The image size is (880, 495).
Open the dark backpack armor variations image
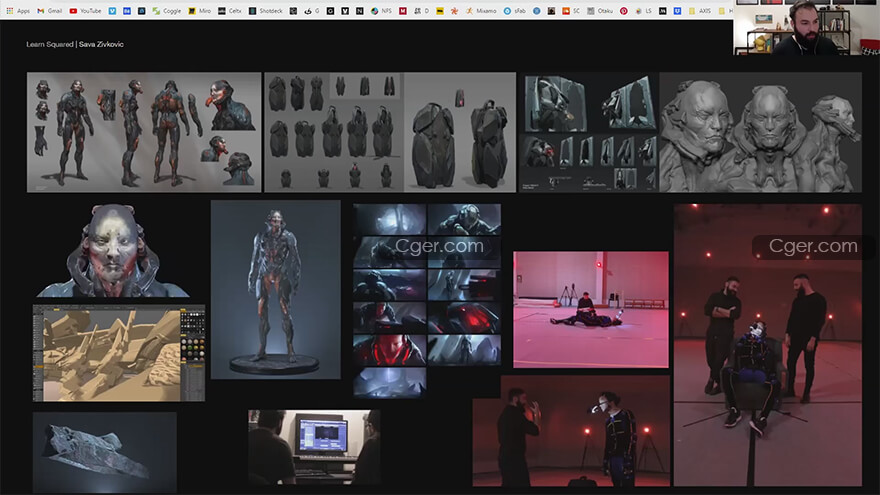pos(390,132)
